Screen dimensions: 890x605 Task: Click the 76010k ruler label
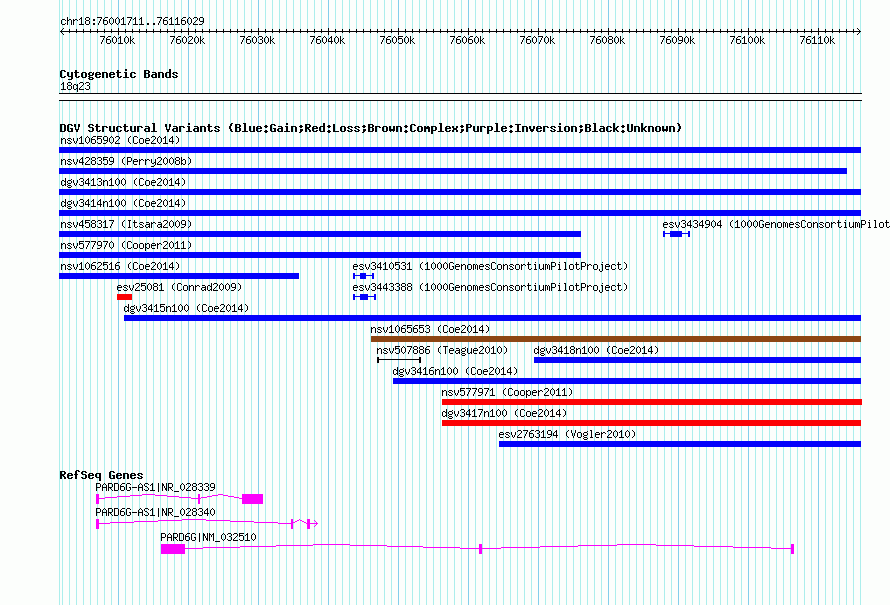coord(117,40)
